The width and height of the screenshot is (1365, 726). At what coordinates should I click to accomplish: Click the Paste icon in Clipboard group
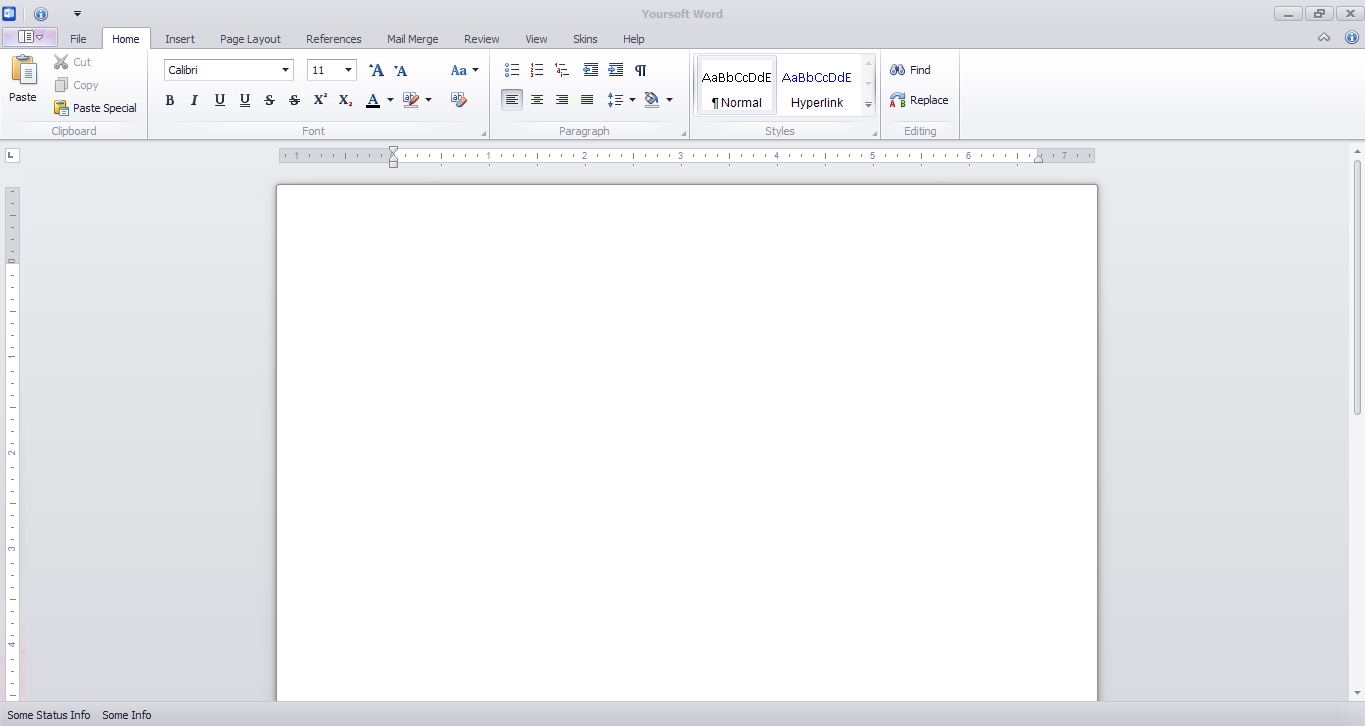(23, 78)
